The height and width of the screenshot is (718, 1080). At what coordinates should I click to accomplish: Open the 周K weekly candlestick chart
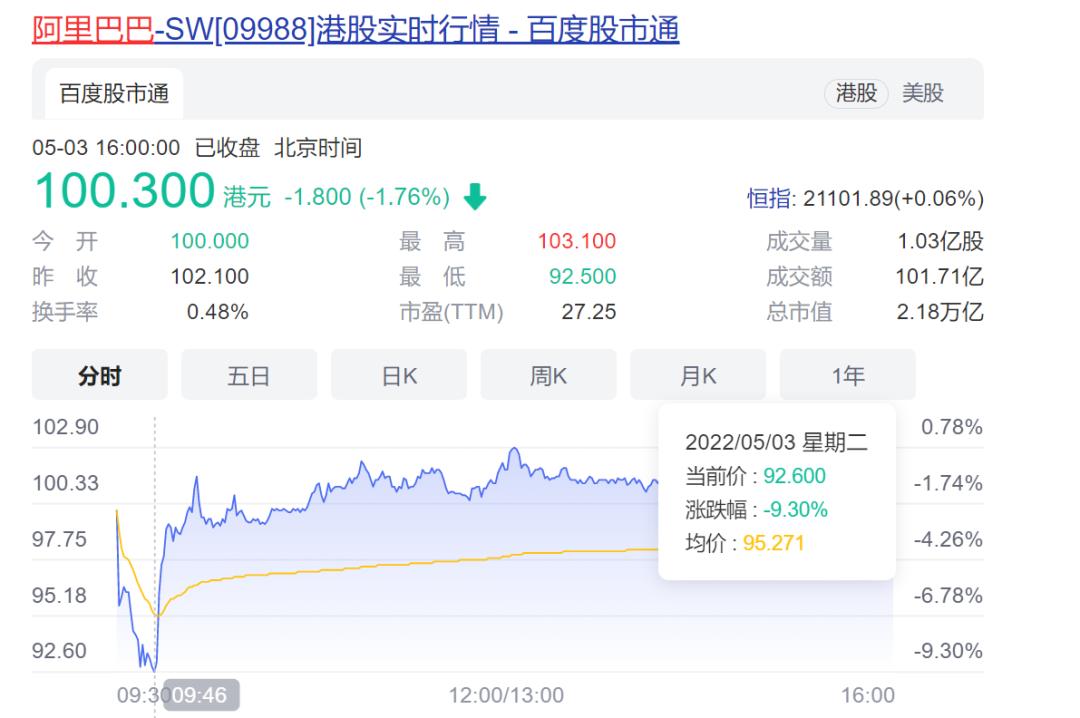(548, 374)
